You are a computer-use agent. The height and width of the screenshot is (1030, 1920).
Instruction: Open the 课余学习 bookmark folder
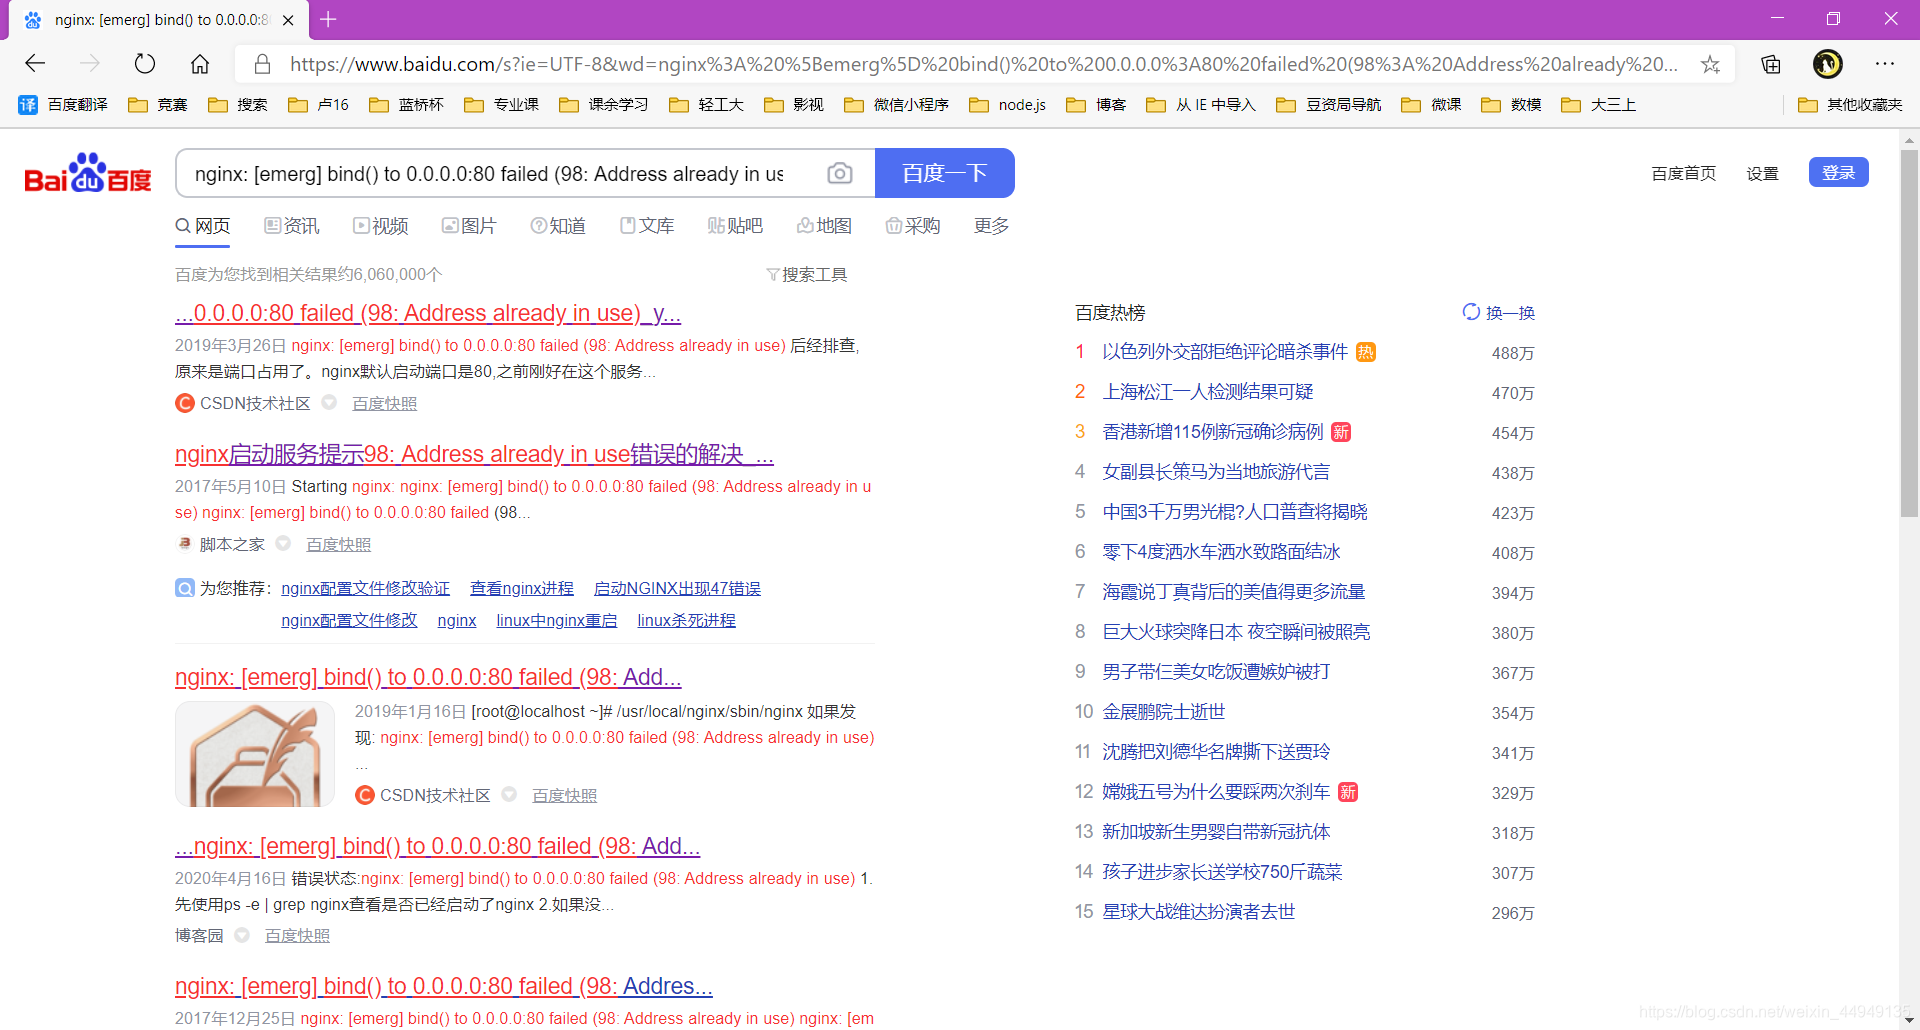604,105
